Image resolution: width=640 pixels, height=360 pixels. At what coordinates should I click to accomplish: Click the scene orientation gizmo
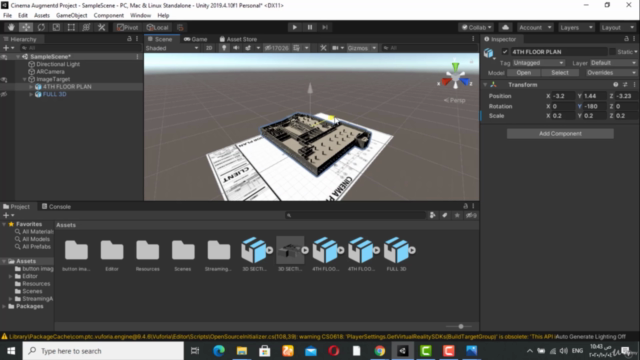tap(455, 77)
